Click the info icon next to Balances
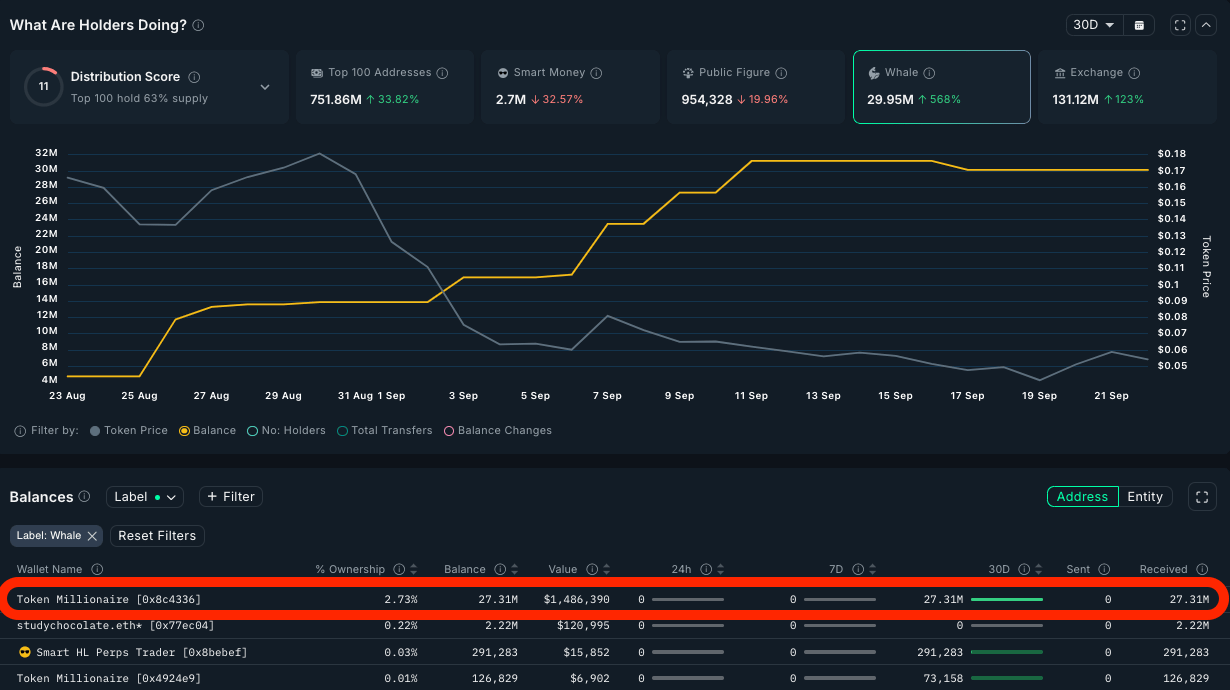 (x=84, y=497)
